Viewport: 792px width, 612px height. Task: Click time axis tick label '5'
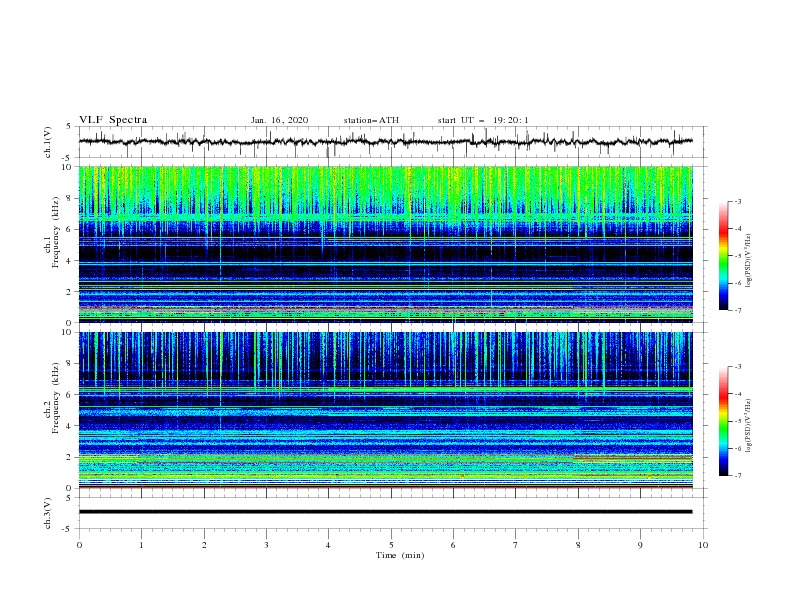coord(391,545)
